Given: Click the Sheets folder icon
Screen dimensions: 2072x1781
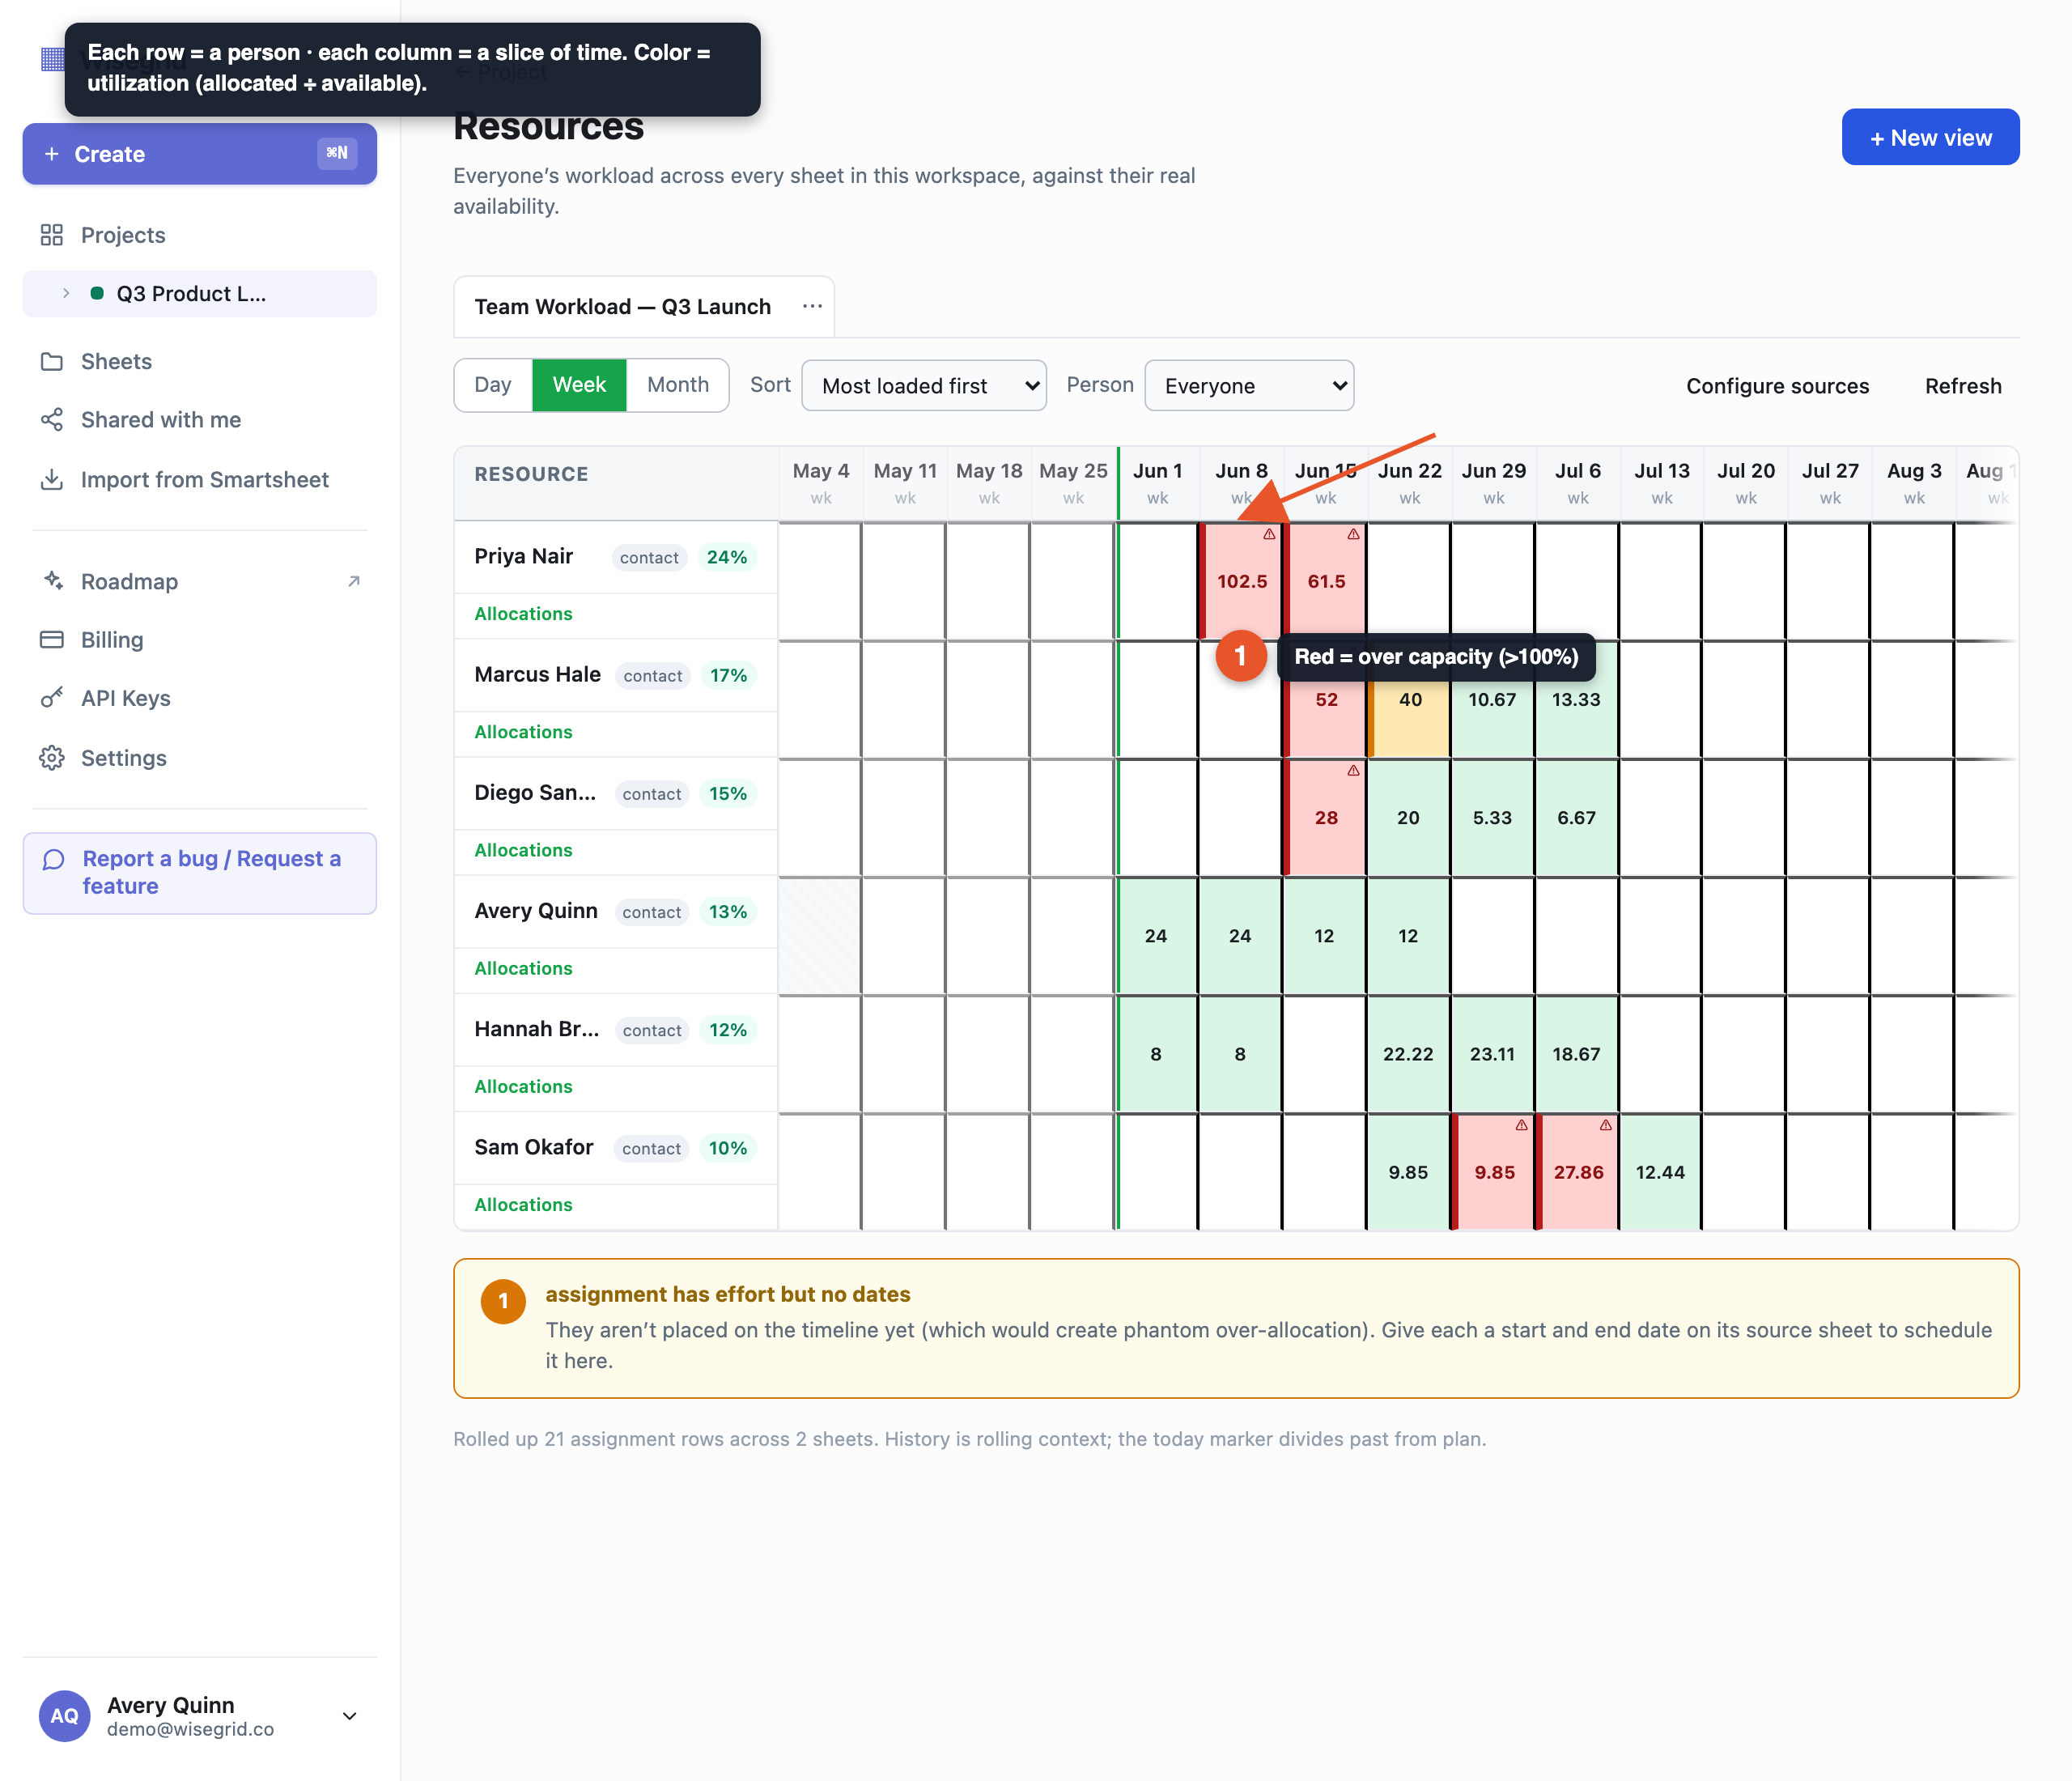Looking at the screenshot, I should point(52,361).
